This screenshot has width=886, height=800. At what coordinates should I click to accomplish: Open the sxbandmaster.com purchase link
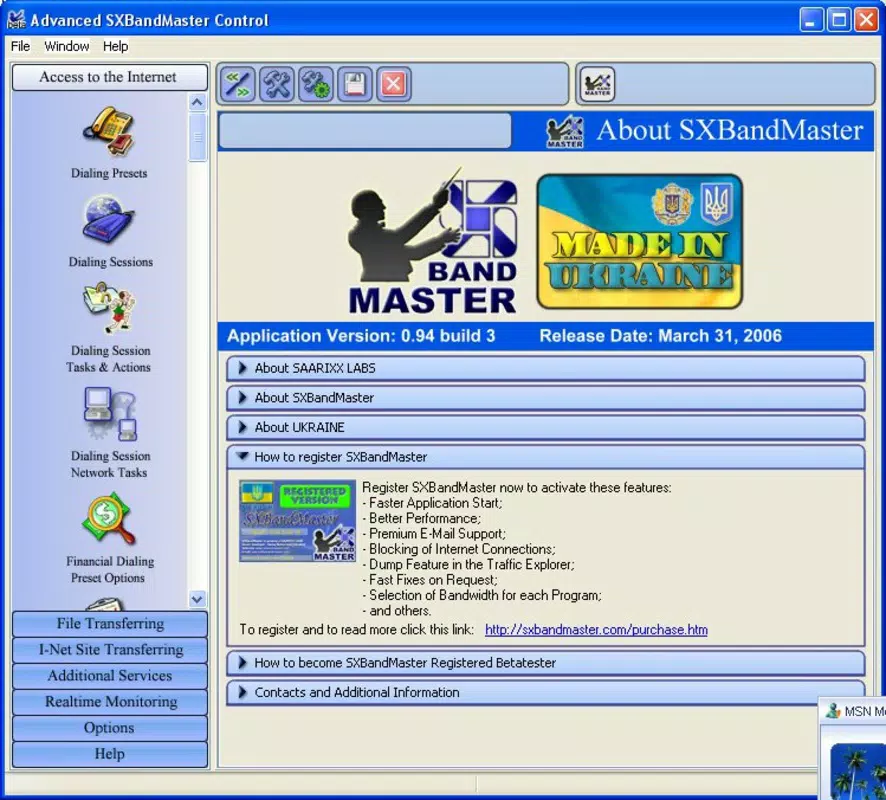pyautogui.click(x=596, y=629)
